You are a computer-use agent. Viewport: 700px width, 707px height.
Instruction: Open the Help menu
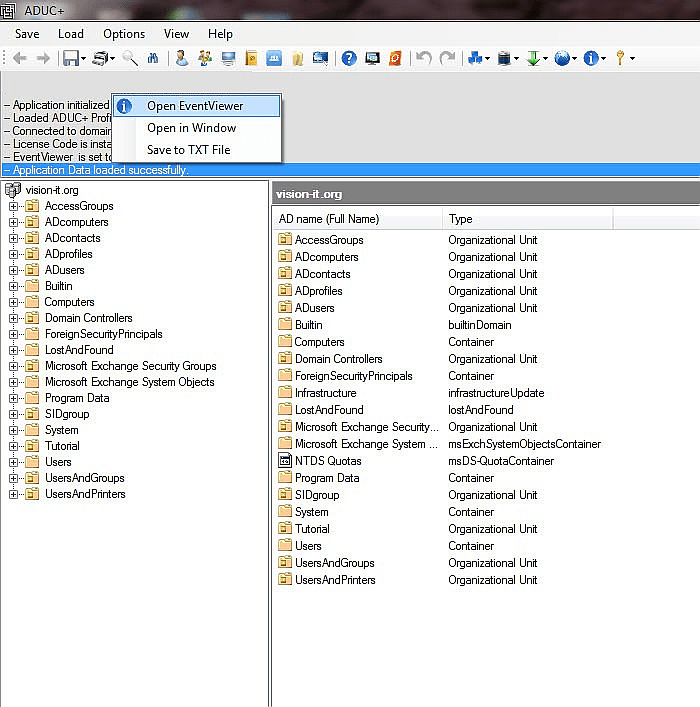[x=220, y=34]
